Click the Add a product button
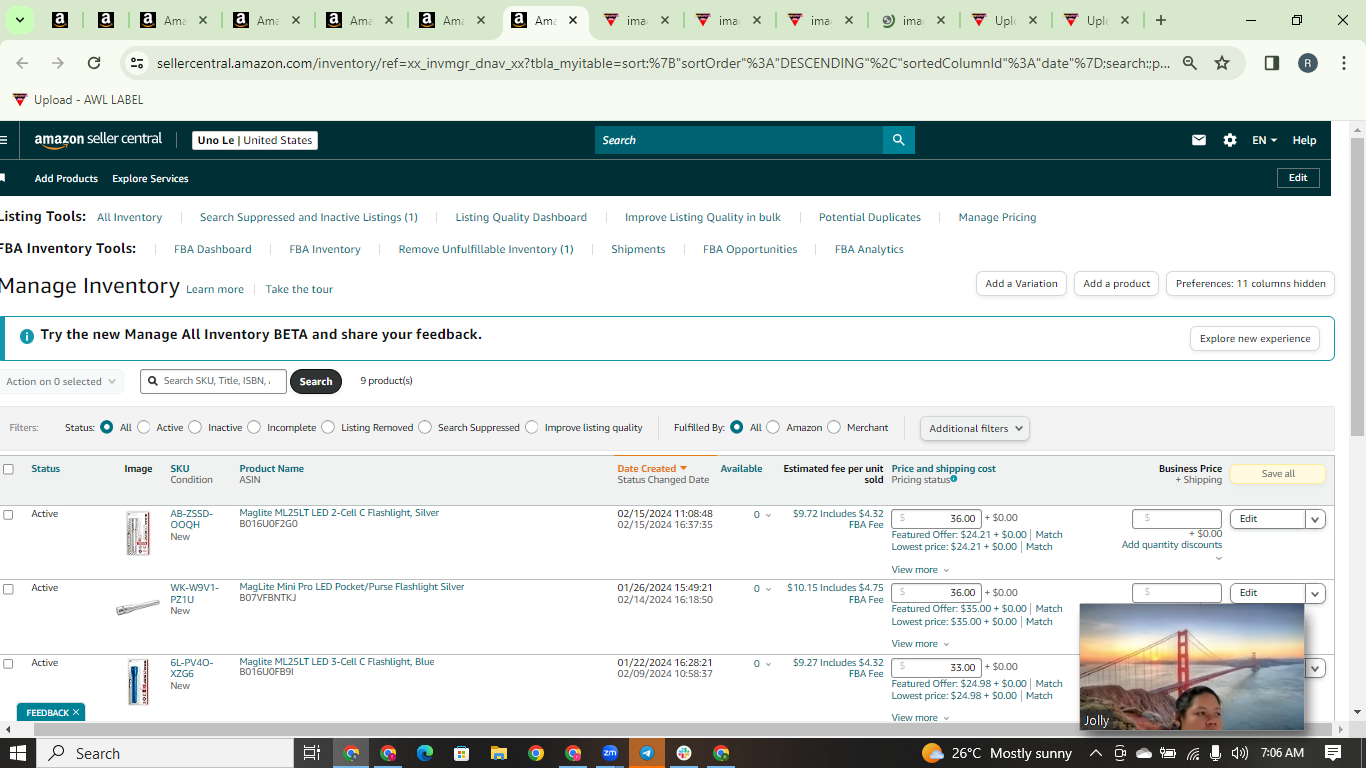 pos(1117,284)
